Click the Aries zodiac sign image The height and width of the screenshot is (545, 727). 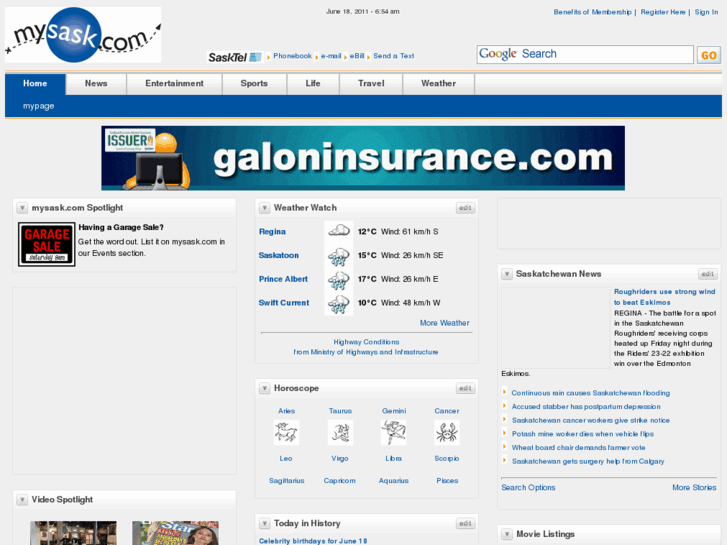(286, 432)
